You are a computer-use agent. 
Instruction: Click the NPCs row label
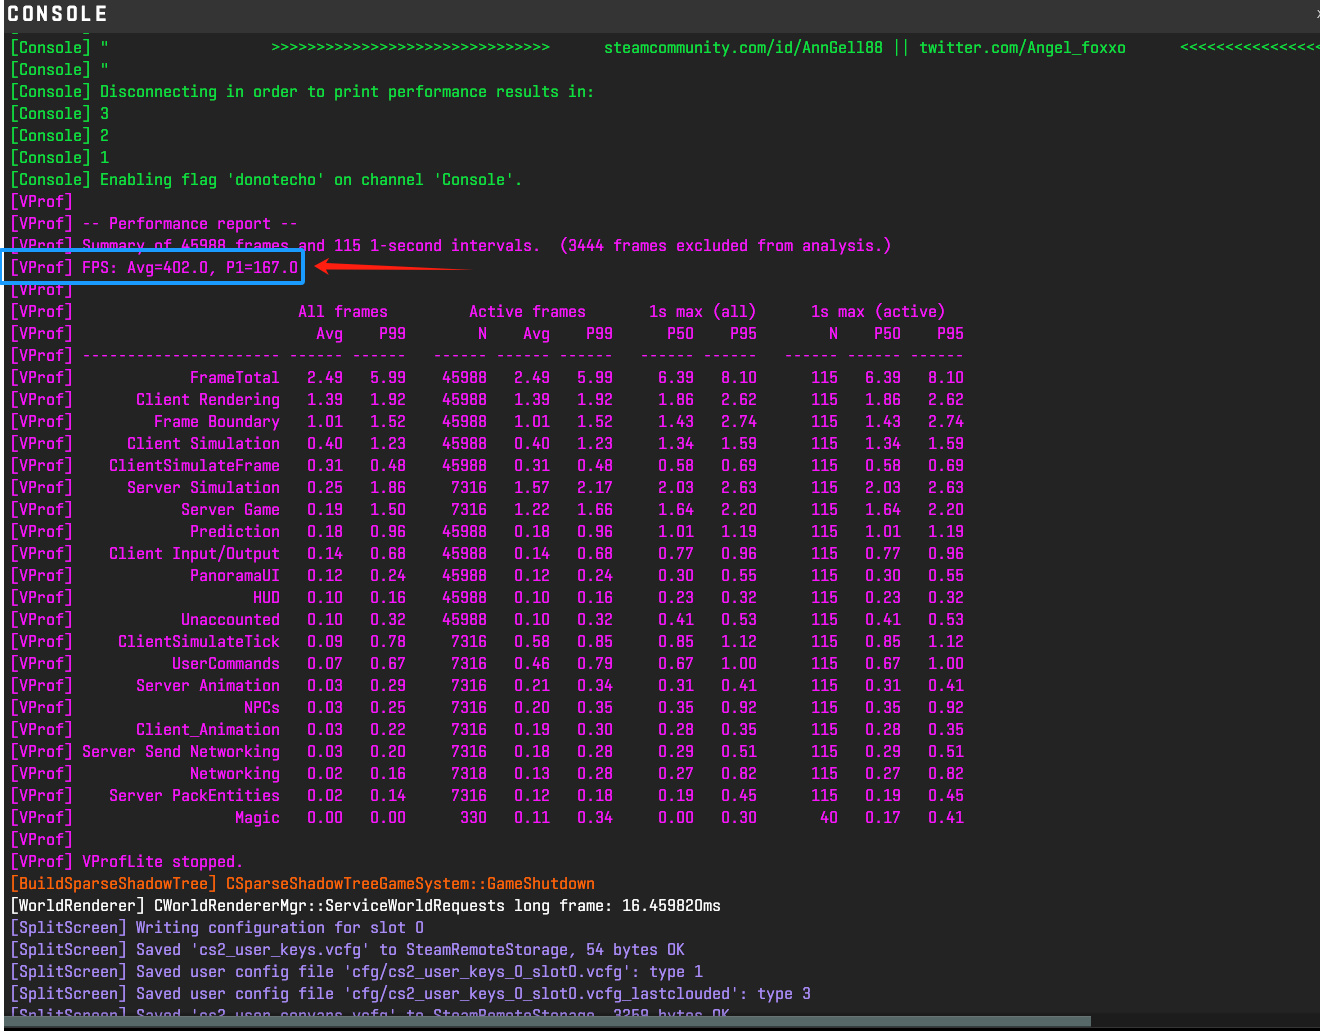[262, 708]
